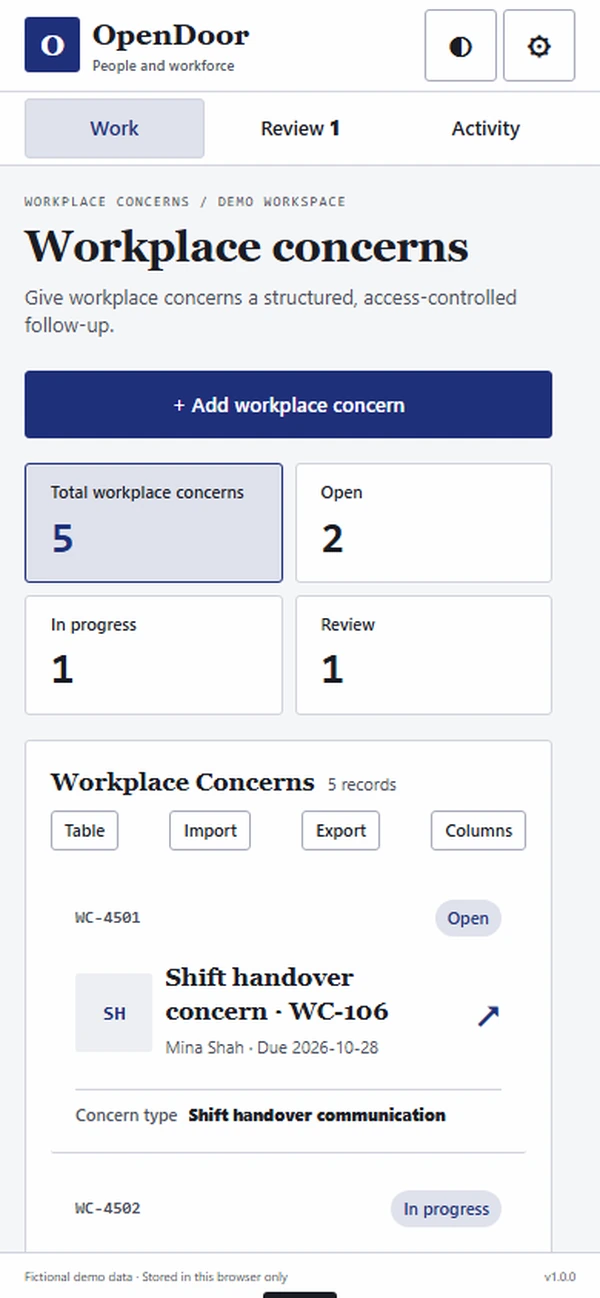Click the WC-4502 record ID
Screen dimensions: 600x1298
pyautogui.click(x=108, y=1208)
